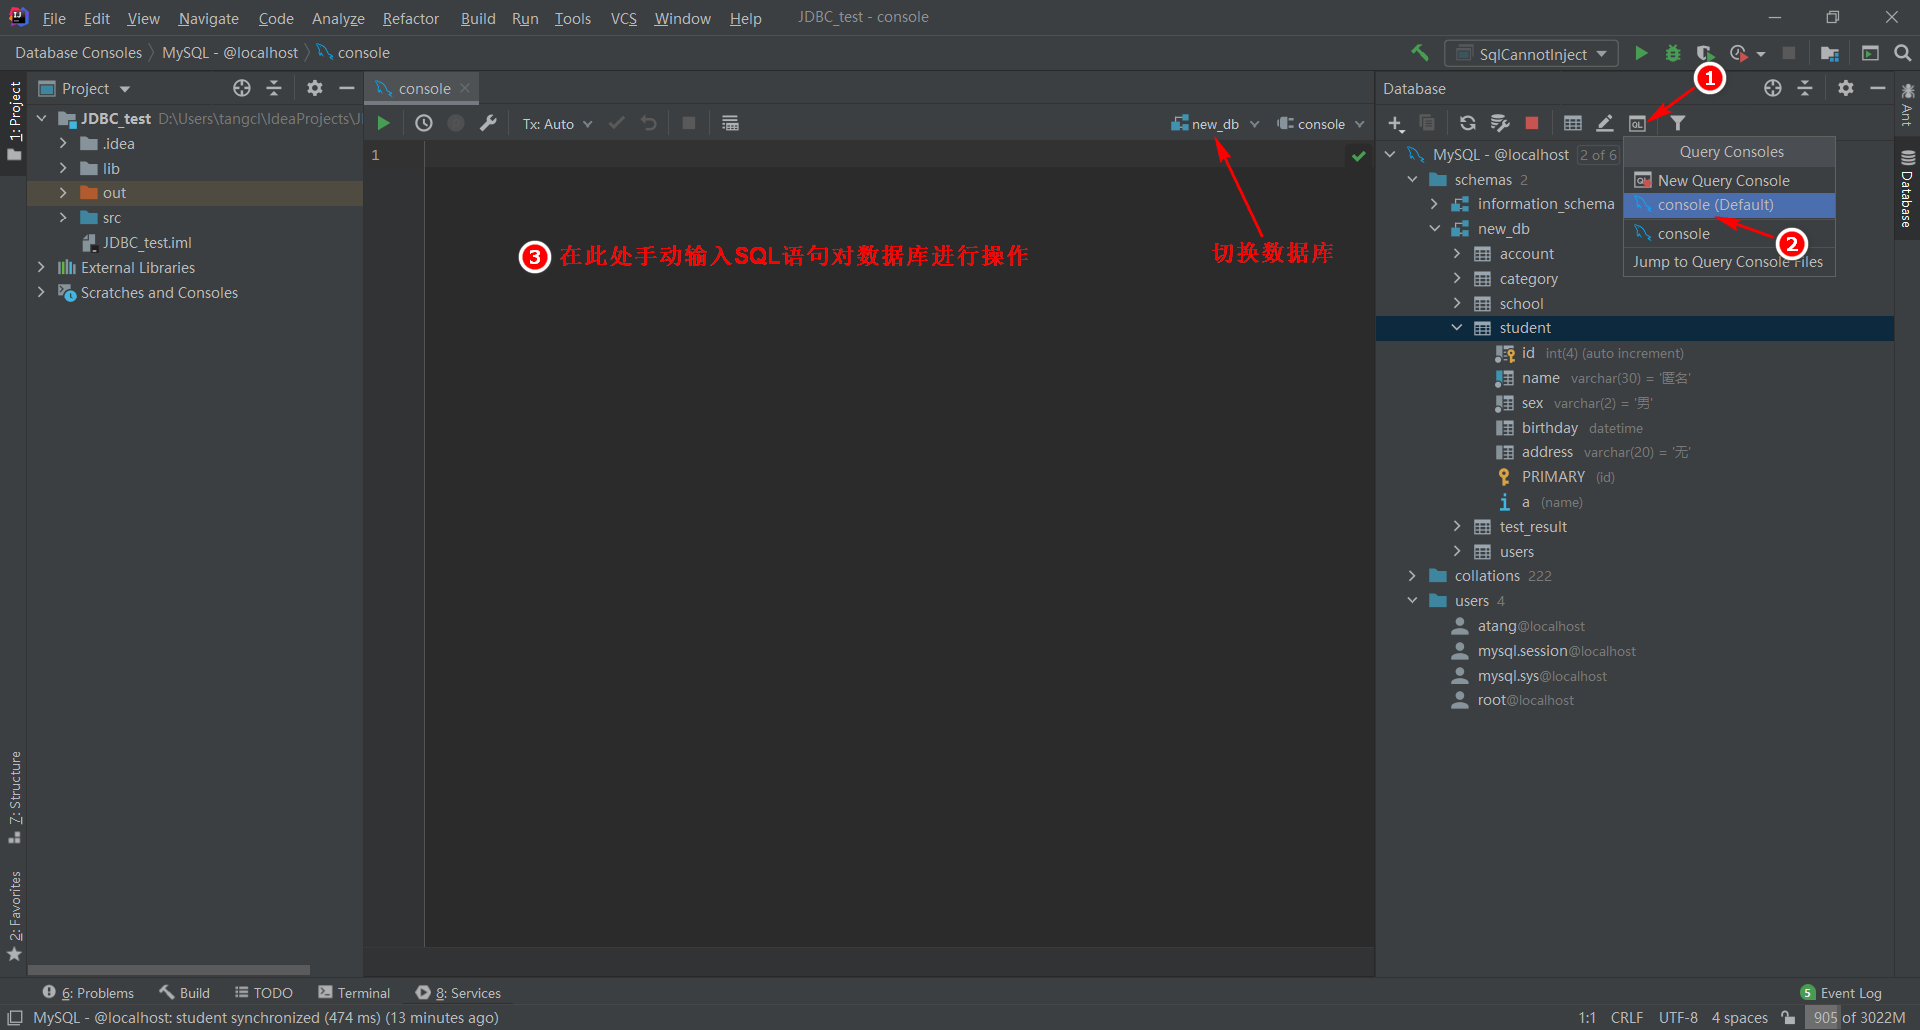Close the console editor tab
Image resolution: width=1920 pixels, height=1030 pixels.
pos(465,88)
